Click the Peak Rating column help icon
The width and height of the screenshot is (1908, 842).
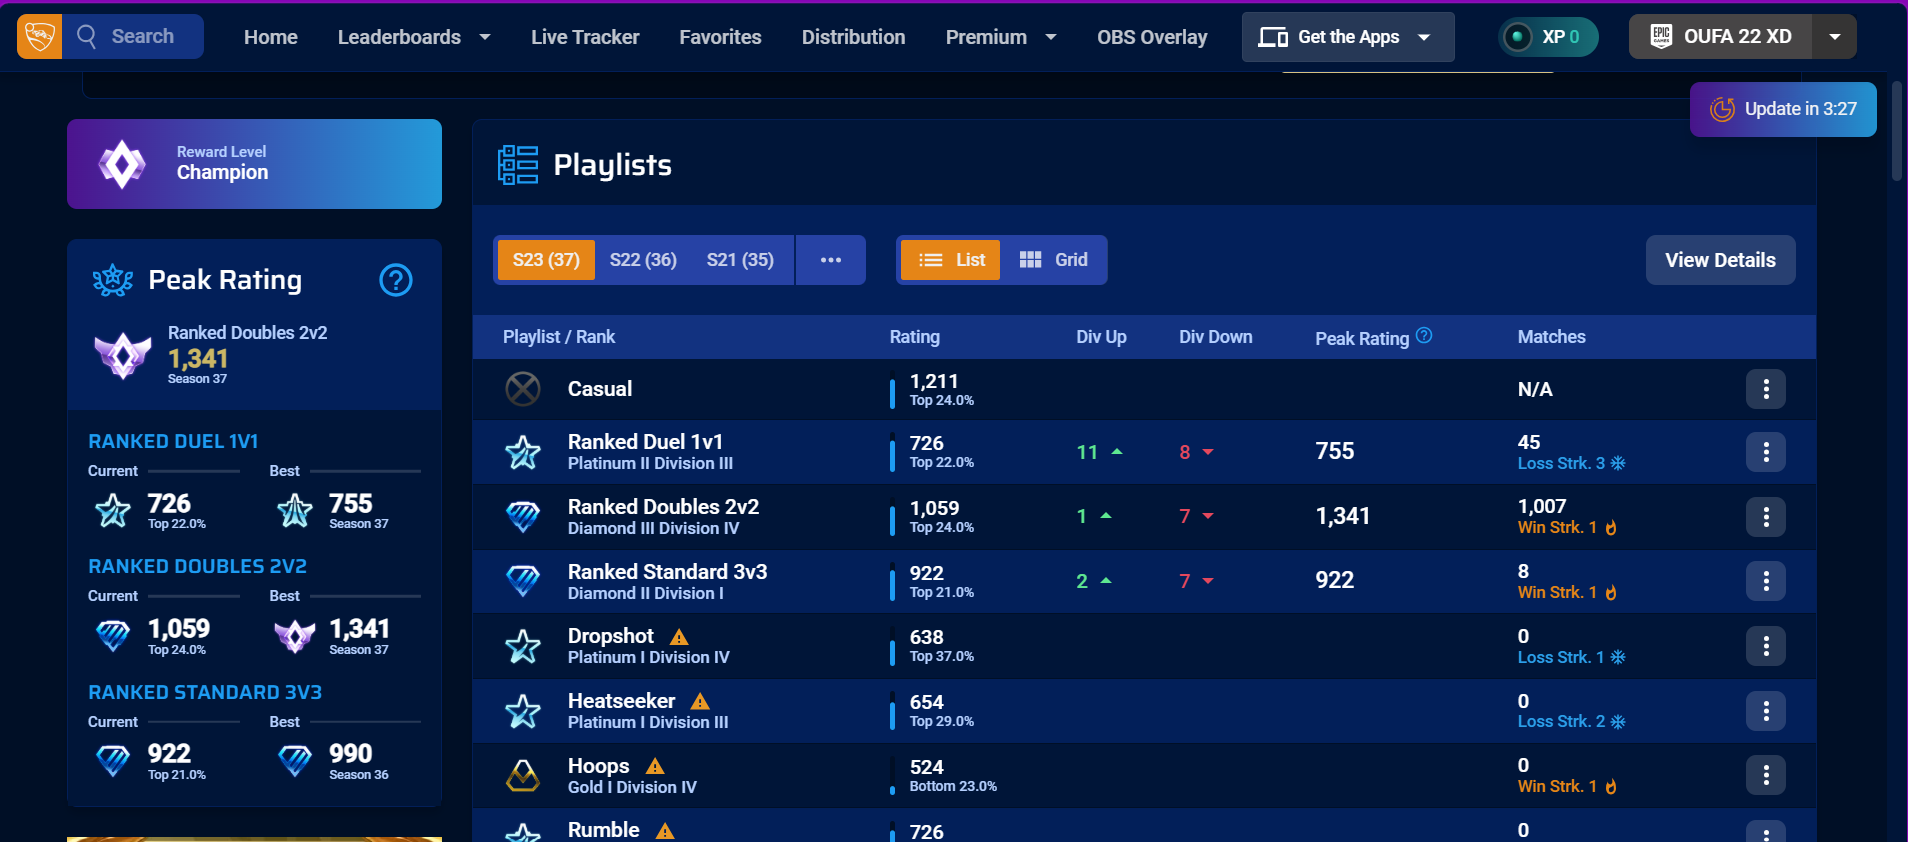[x=1424, y=336]
